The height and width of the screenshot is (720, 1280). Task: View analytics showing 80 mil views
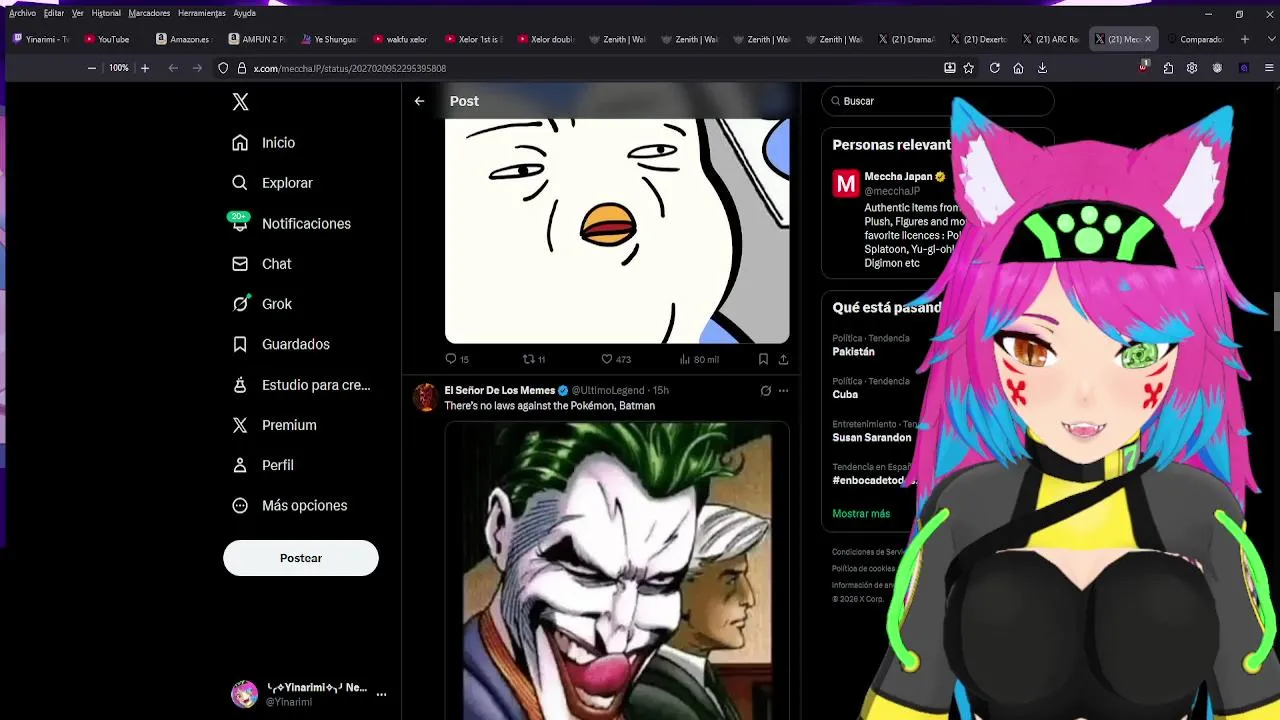coord(699,359)
